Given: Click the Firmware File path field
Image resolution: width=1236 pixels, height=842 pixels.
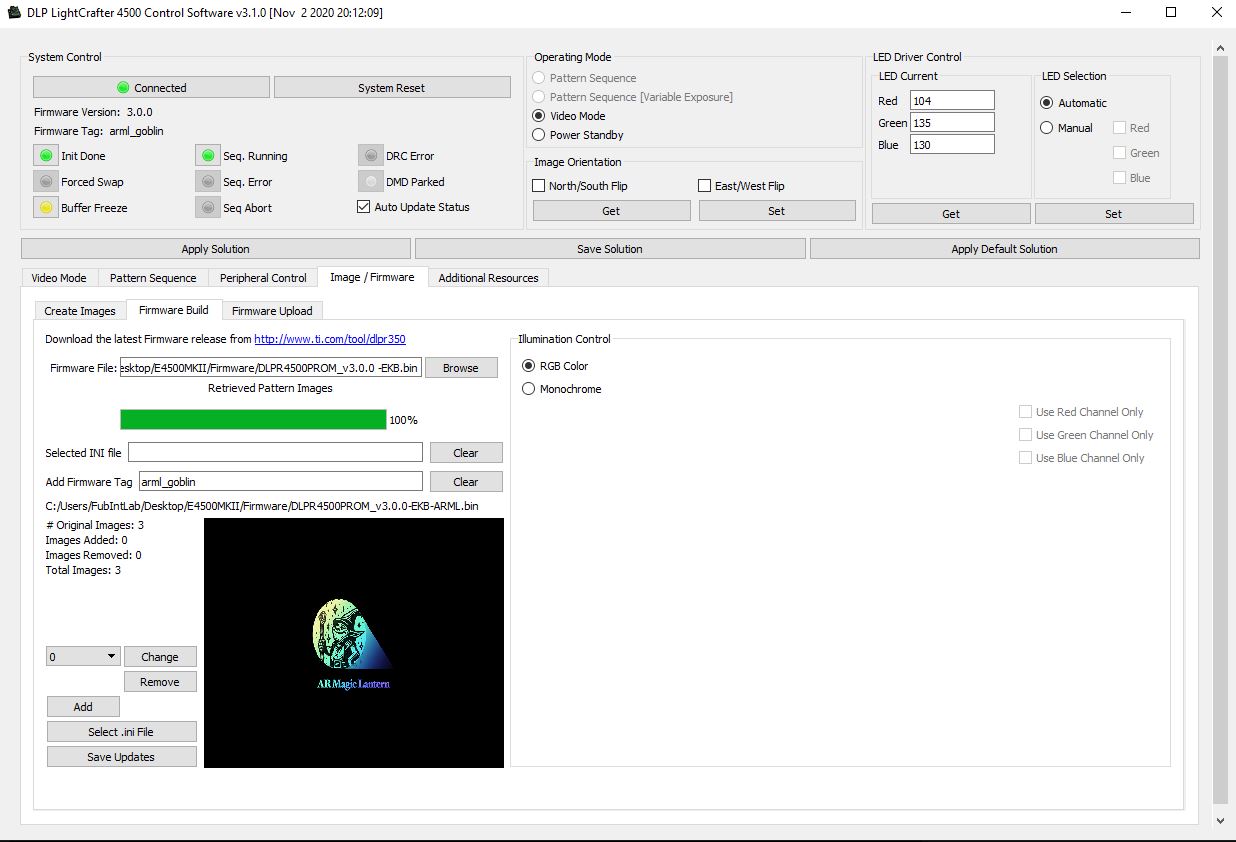Looking at the screenshot, I should coord(270,368).
